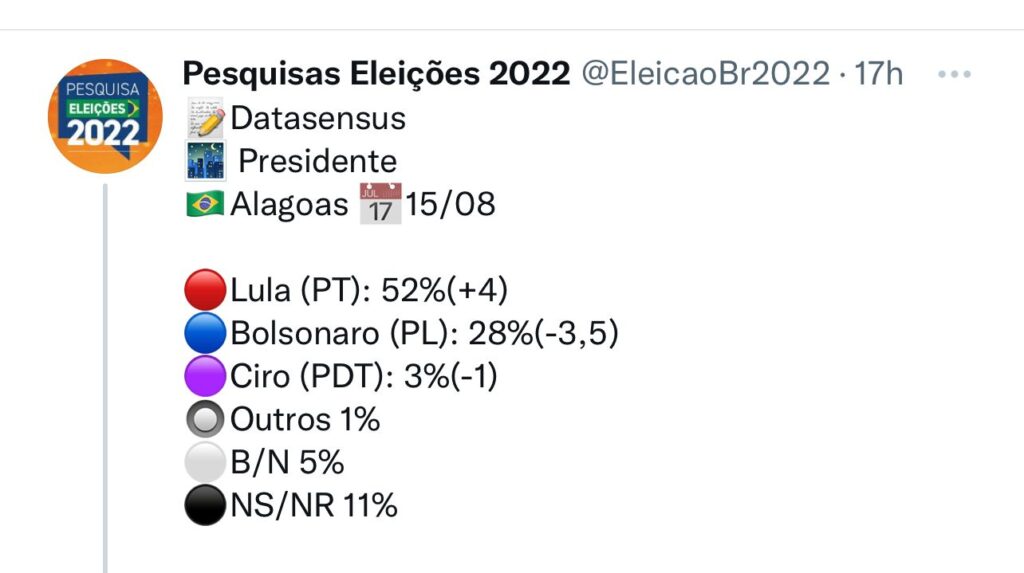Click the Lula (PT): 52%(+4) line
The image size is (1024, 573).
click(369, 291)
